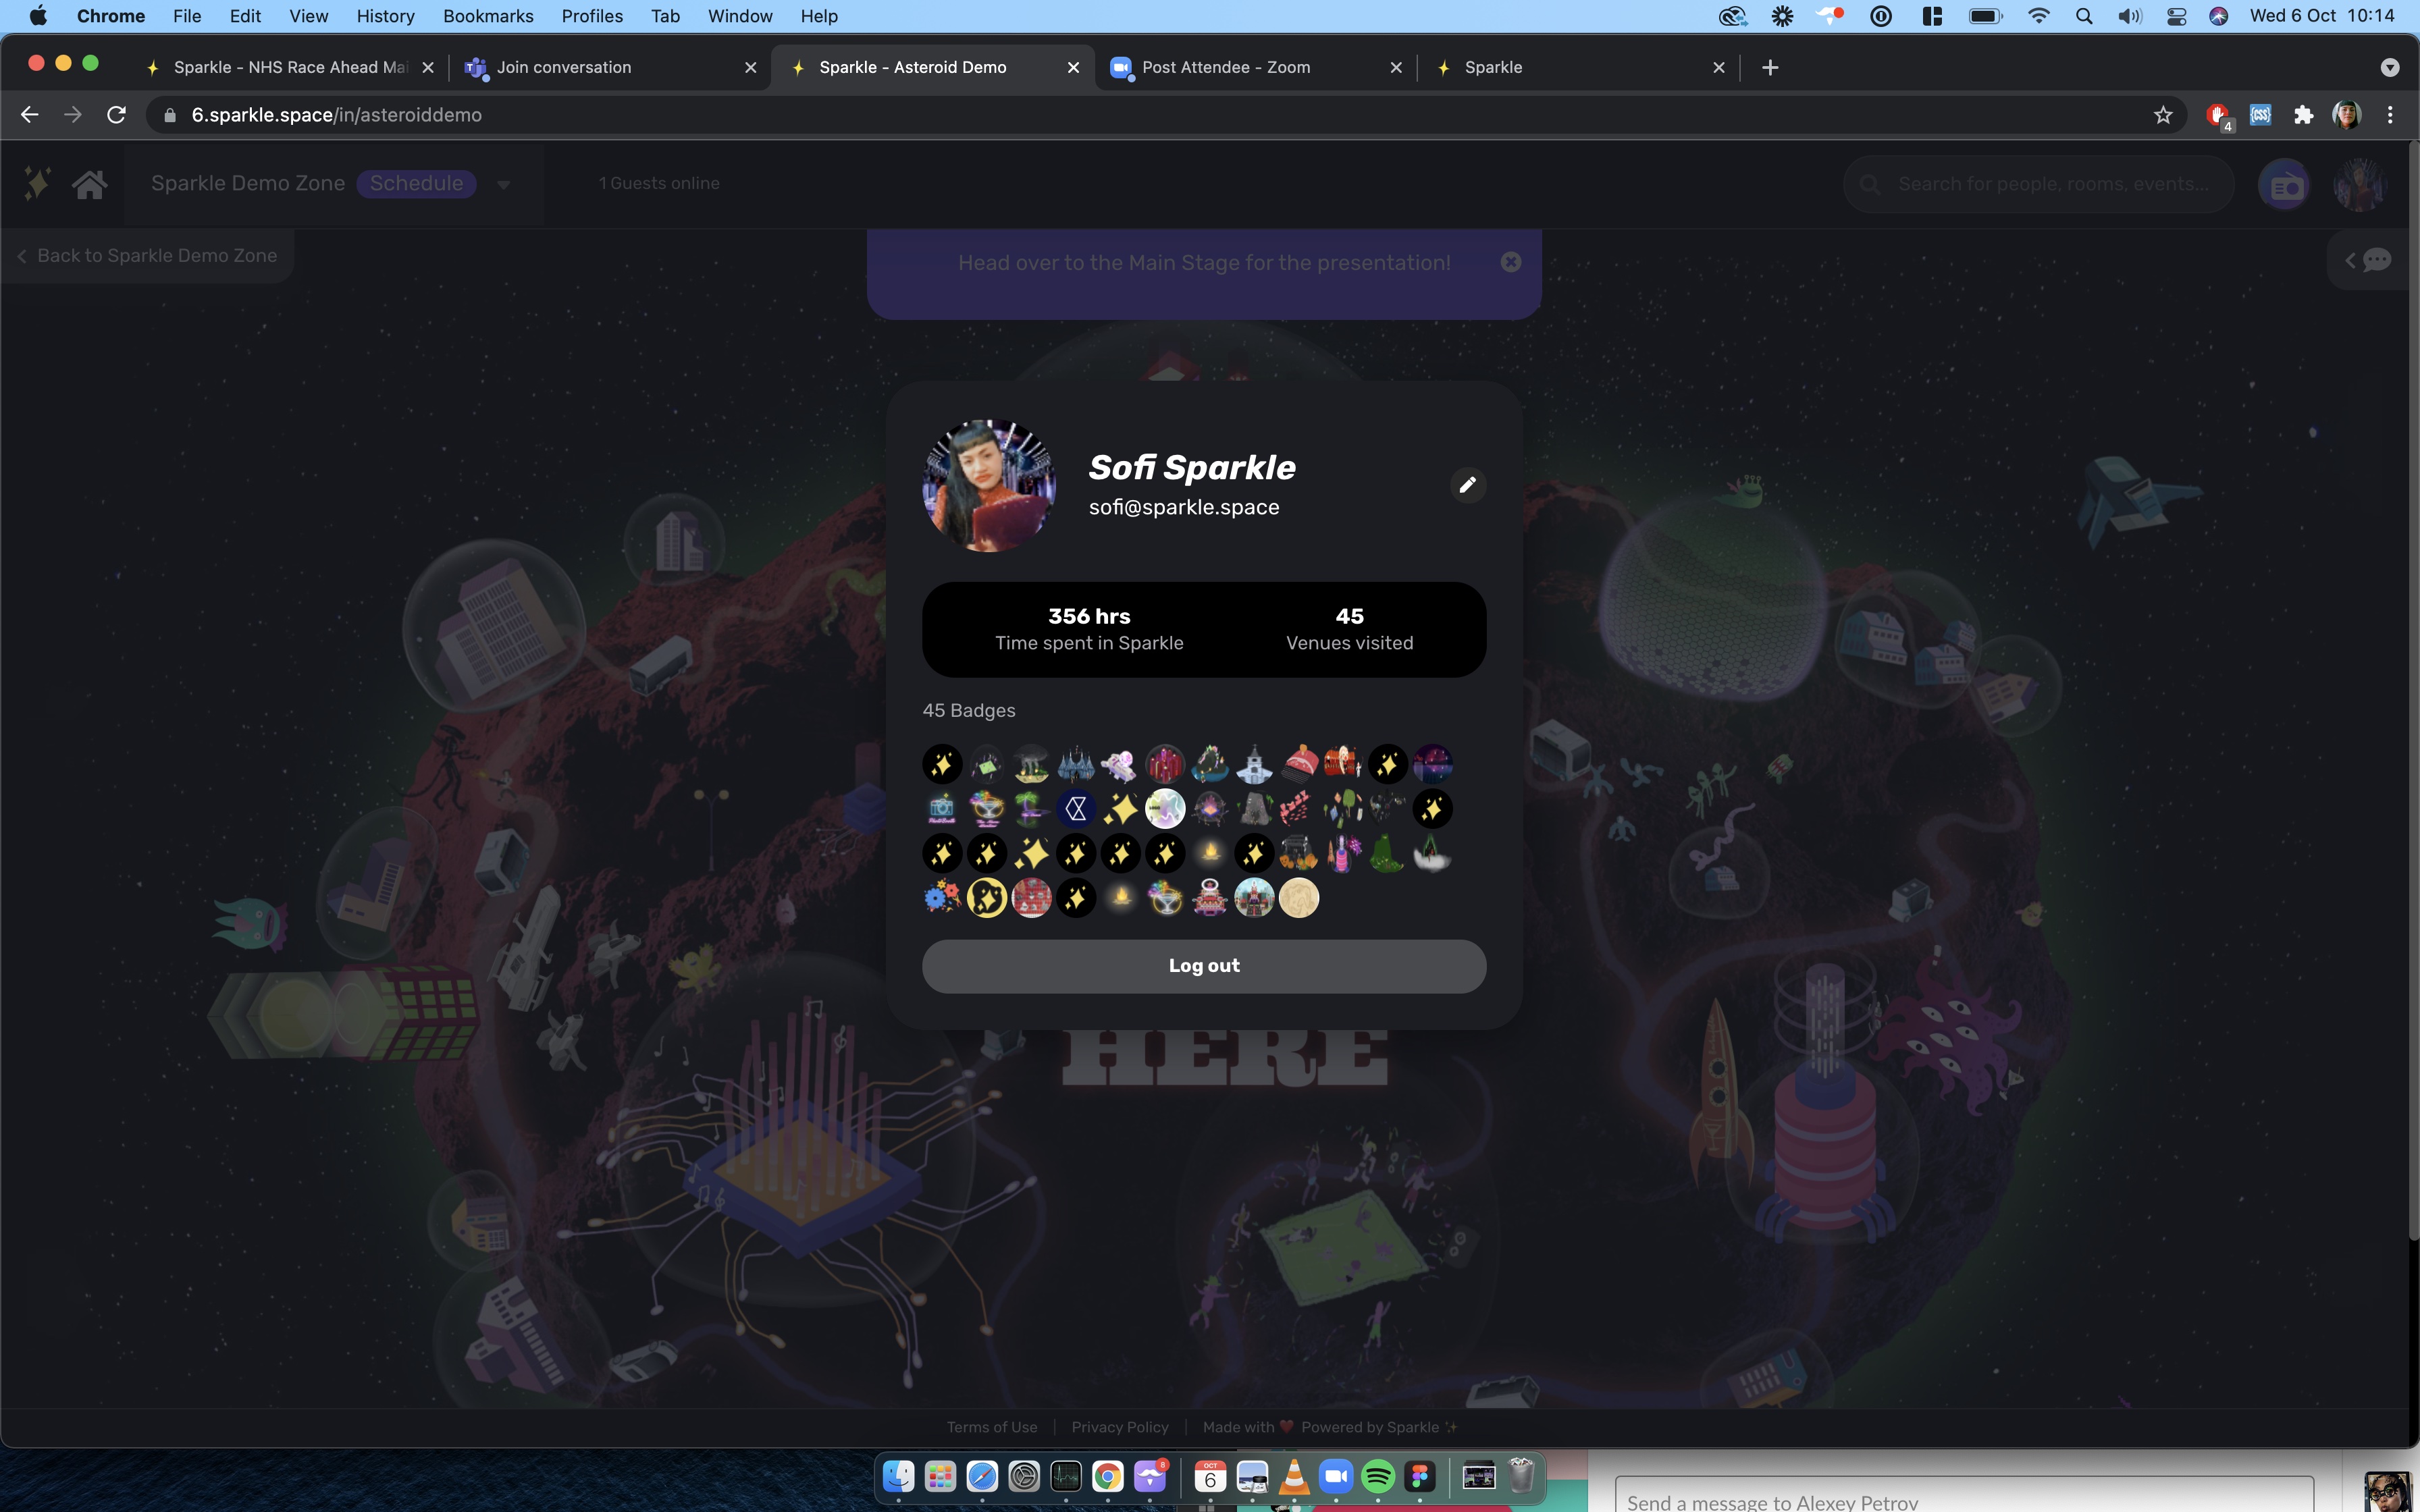Click the address bar URL
The width and height of the screenshot is (2420, 1512).
point(336,115)
